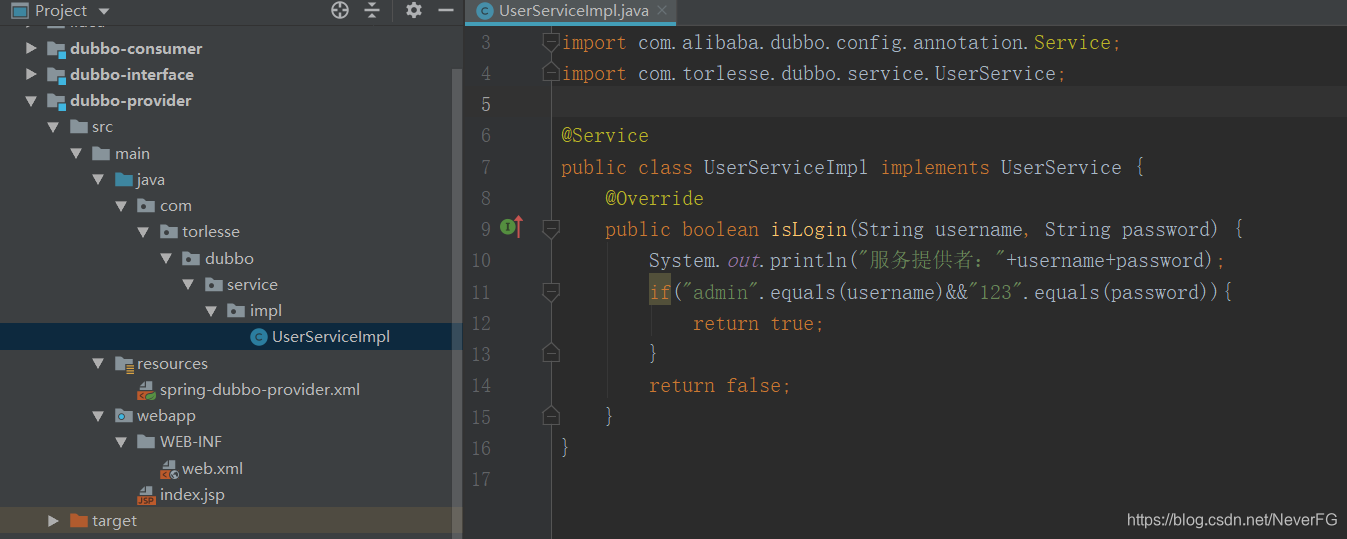Toggle the fold marker on line 4
Viewport: 1347px width, 539px height.
point(550,73)
